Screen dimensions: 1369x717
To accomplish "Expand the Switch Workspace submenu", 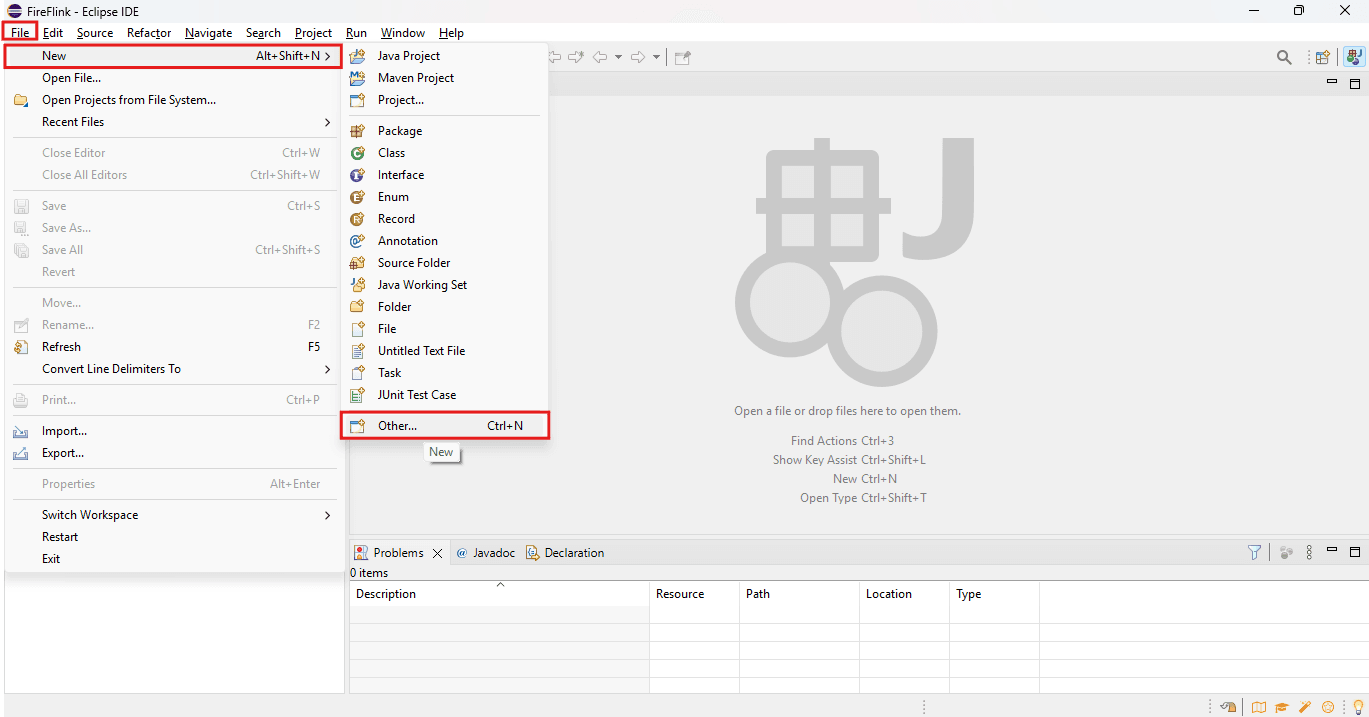I will pyautogui.click(x=174, y=515).
